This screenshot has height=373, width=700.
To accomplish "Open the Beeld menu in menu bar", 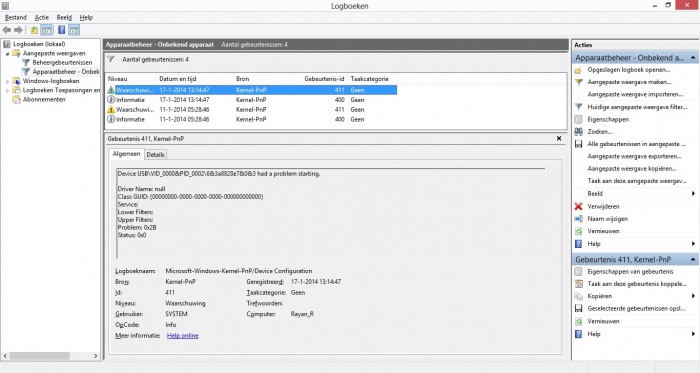I will point(64,17).
